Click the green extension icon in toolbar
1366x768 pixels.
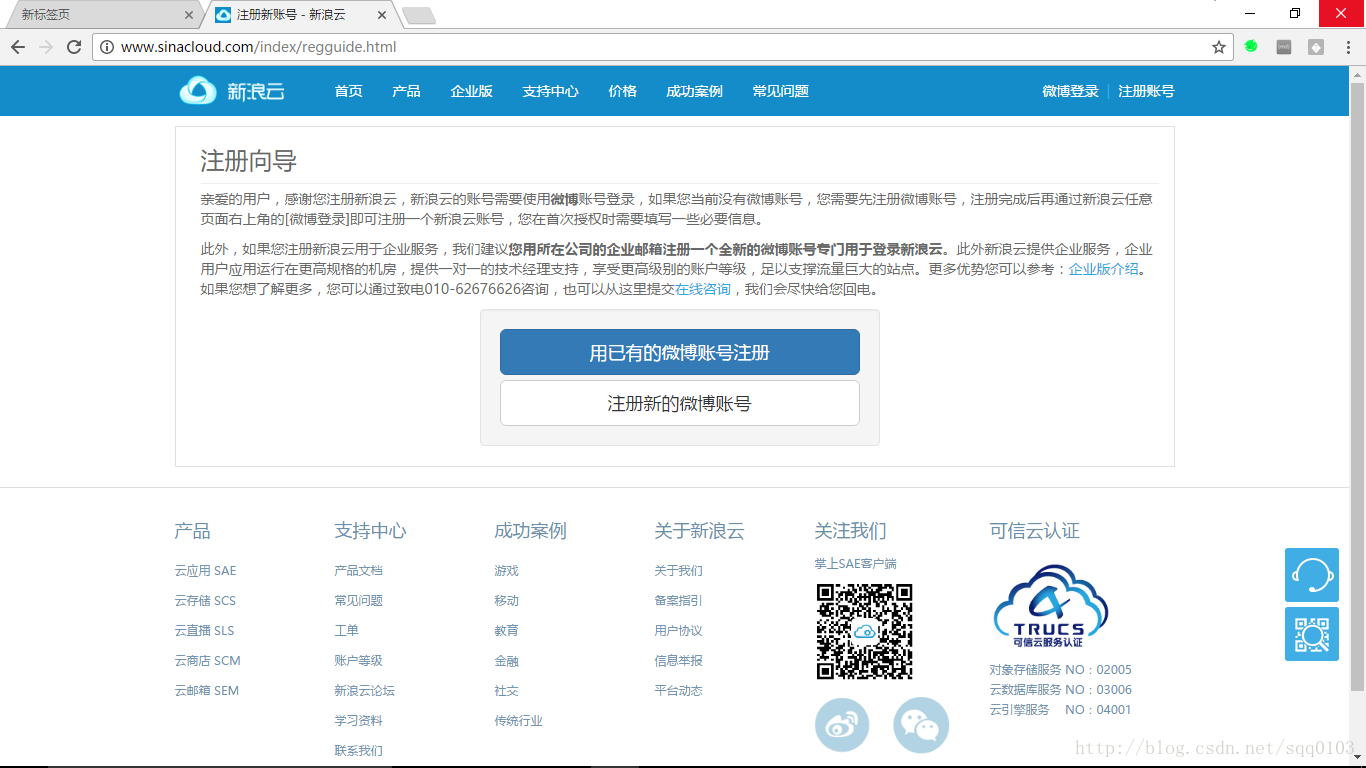pyautogui.click(x=1251, y=46)
